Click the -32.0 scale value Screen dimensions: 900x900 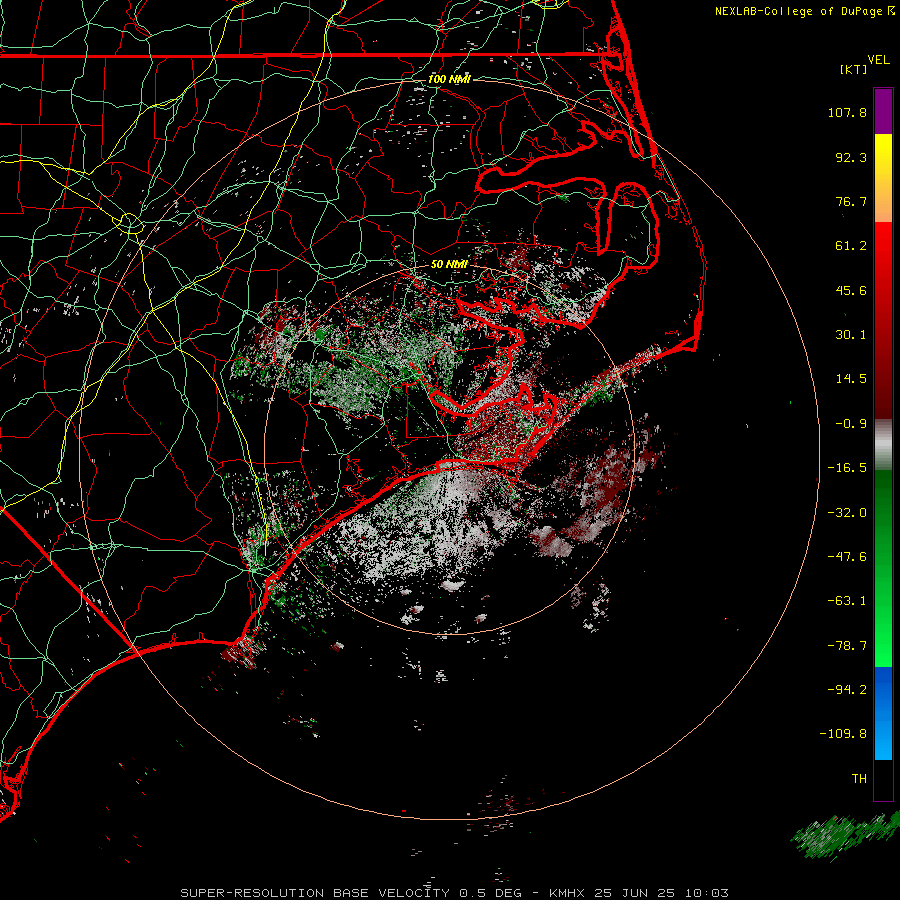pos(847,513)
